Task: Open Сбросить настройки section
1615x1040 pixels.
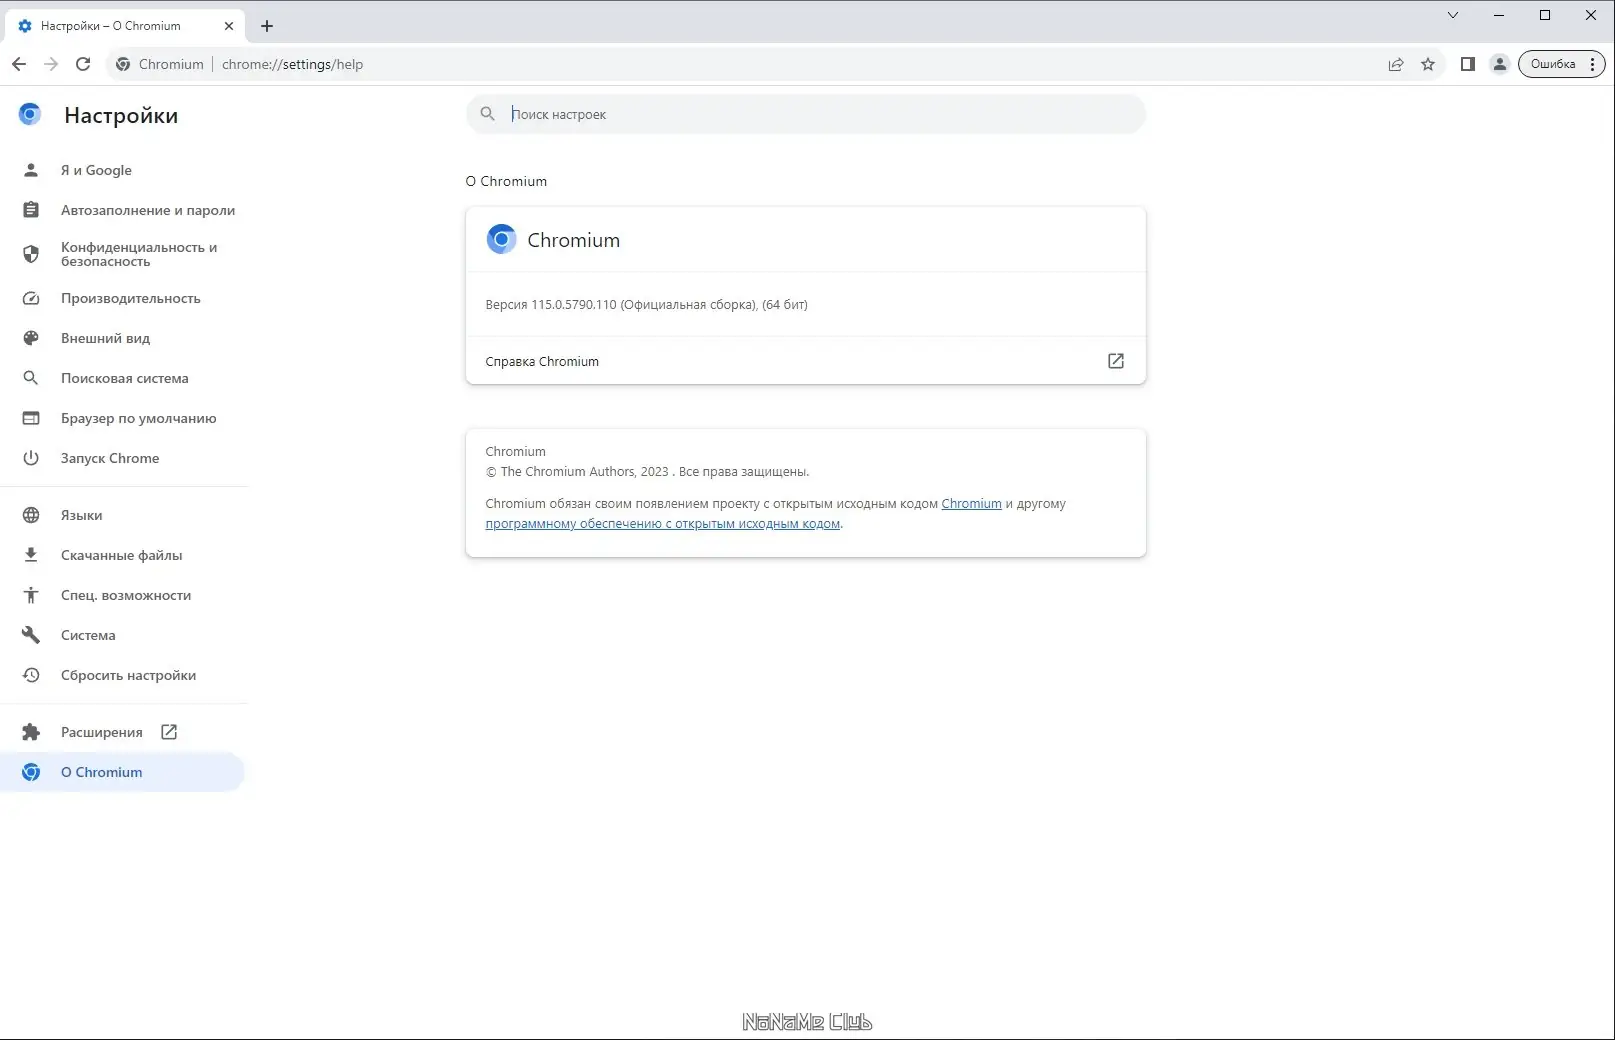Action: [128, 675]
